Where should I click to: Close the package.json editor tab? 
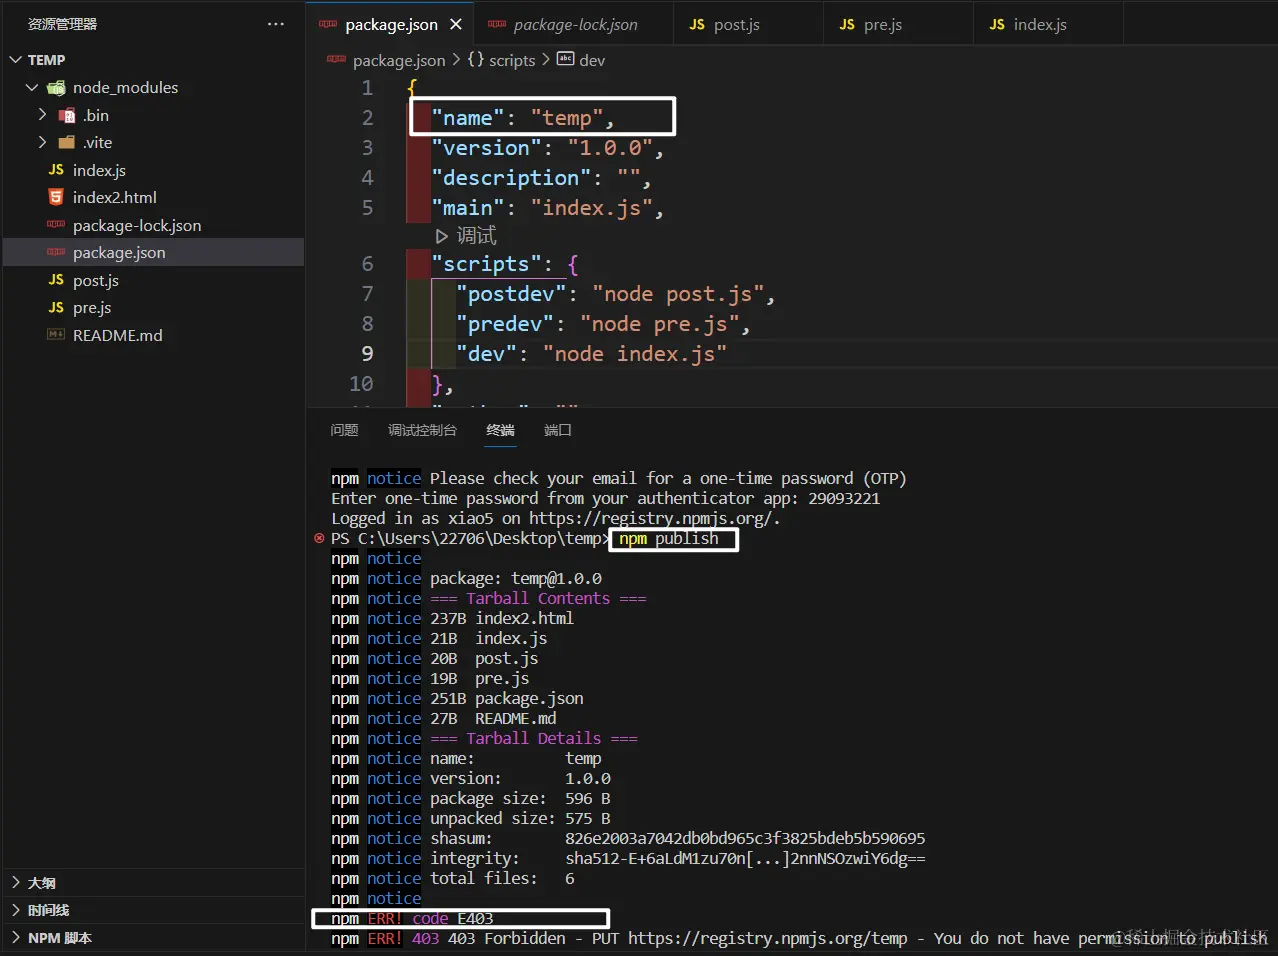pos(456,24)
